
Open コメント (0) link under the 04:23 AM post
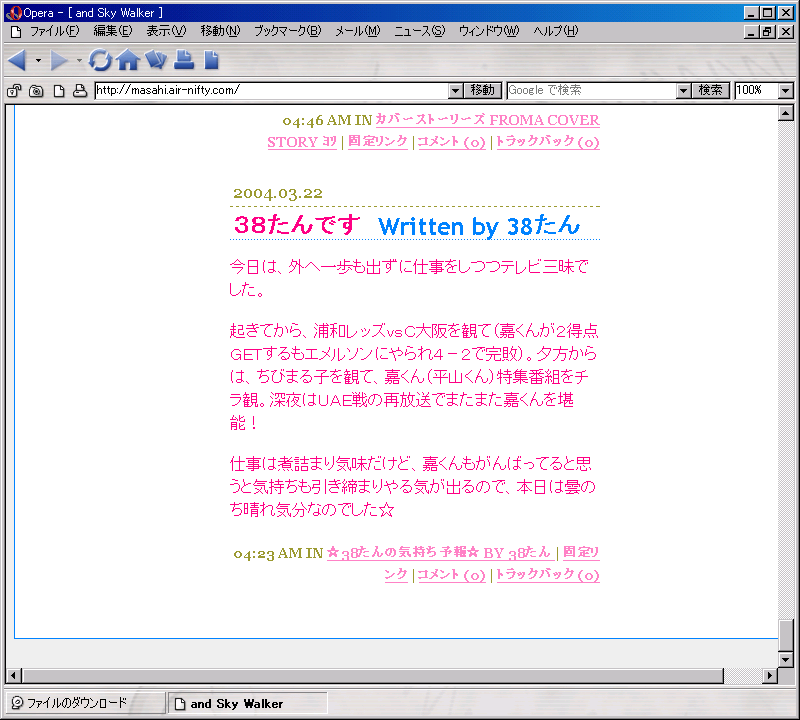click(x=452, y=575)
